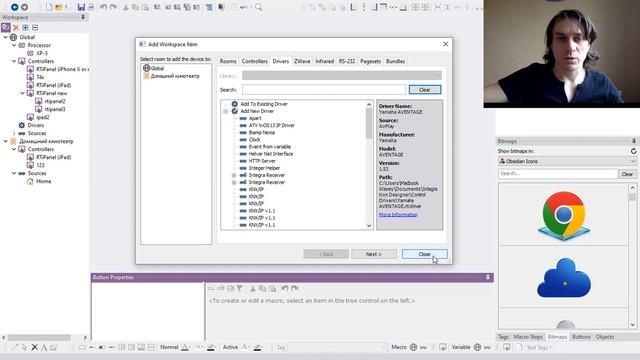Click the Next > button in dialog
The image size is (640, 360).
[x=373, y=254]
